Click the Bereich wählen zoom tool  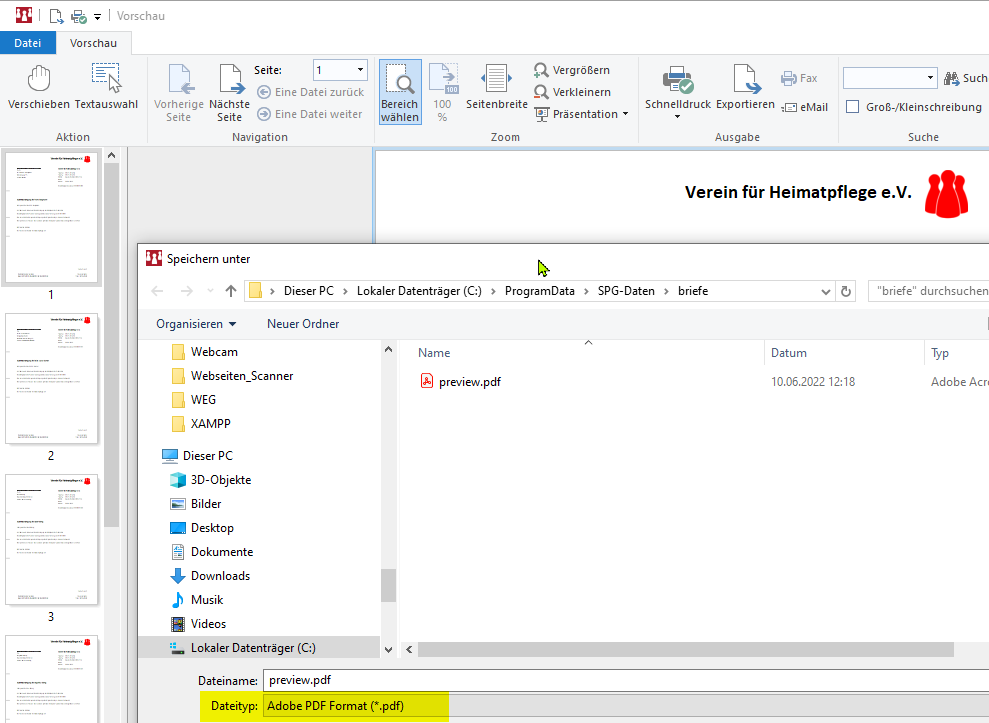(400, 91)
